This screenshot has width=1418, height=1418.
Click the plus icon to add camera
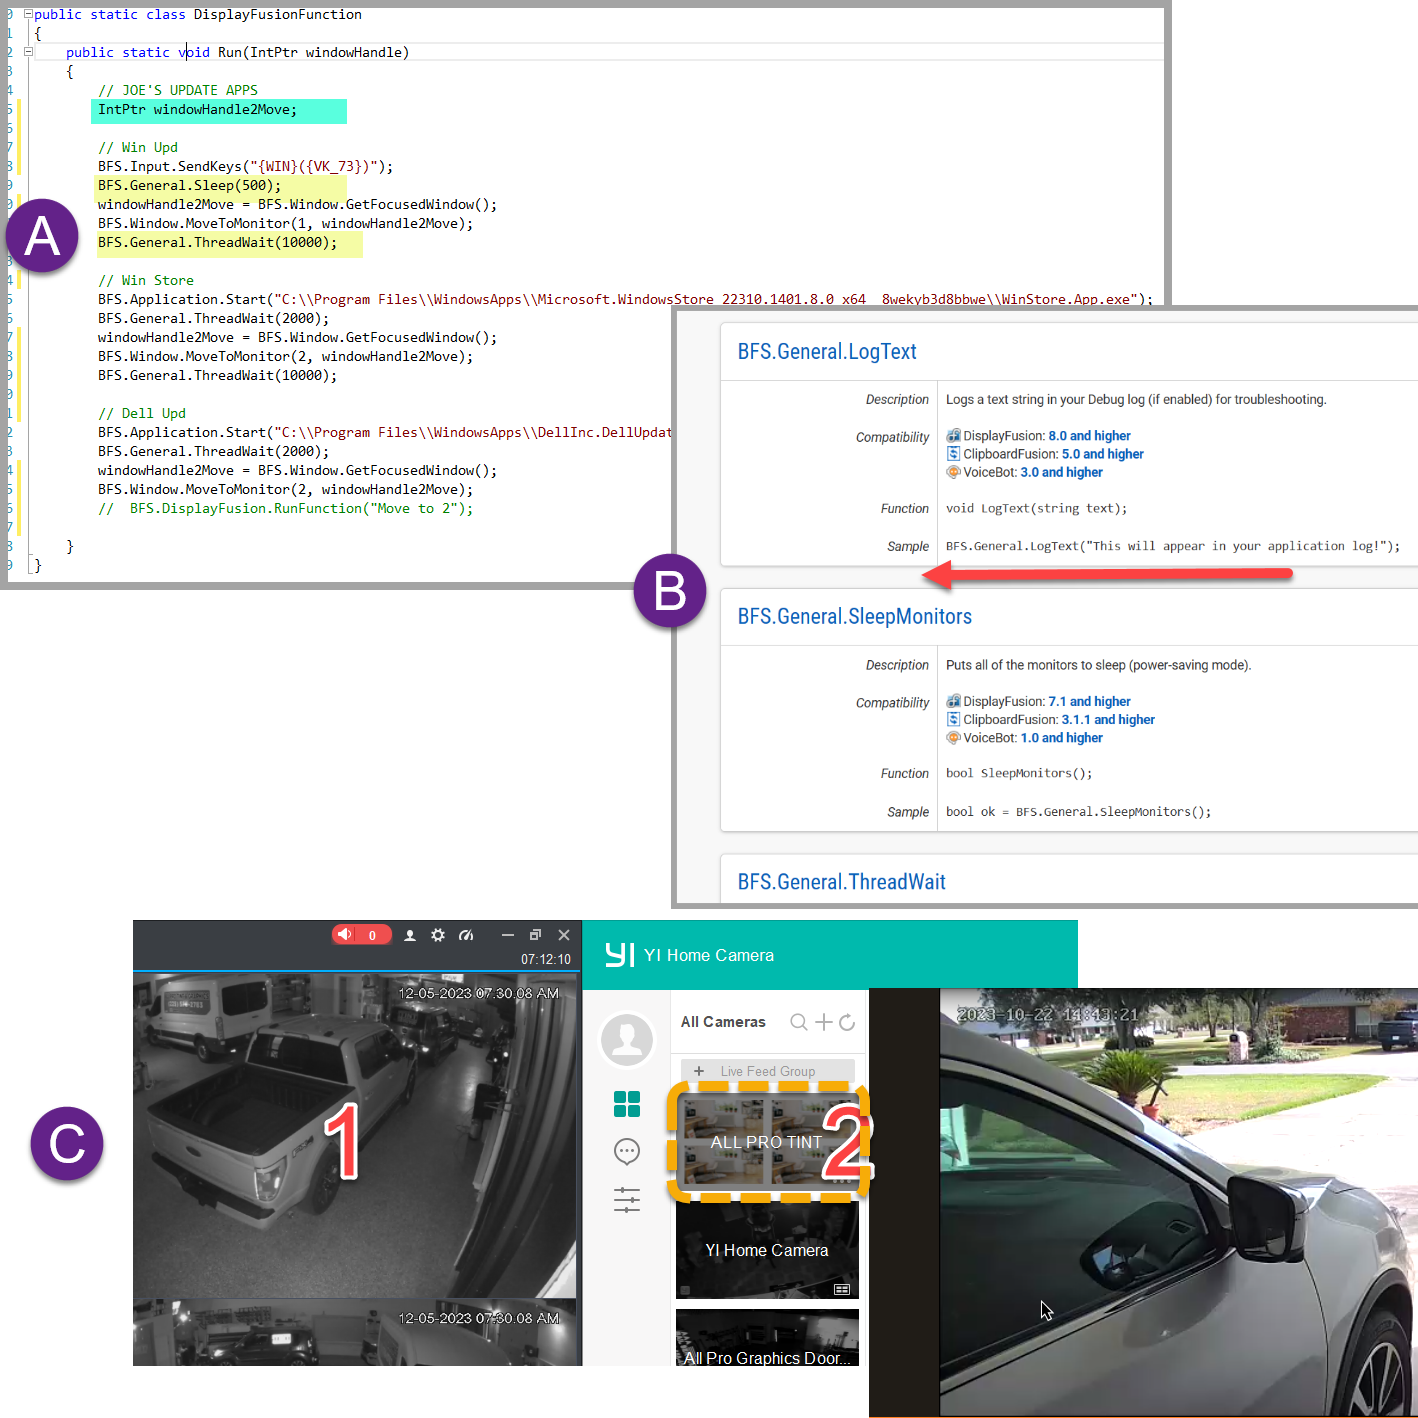823,1022
